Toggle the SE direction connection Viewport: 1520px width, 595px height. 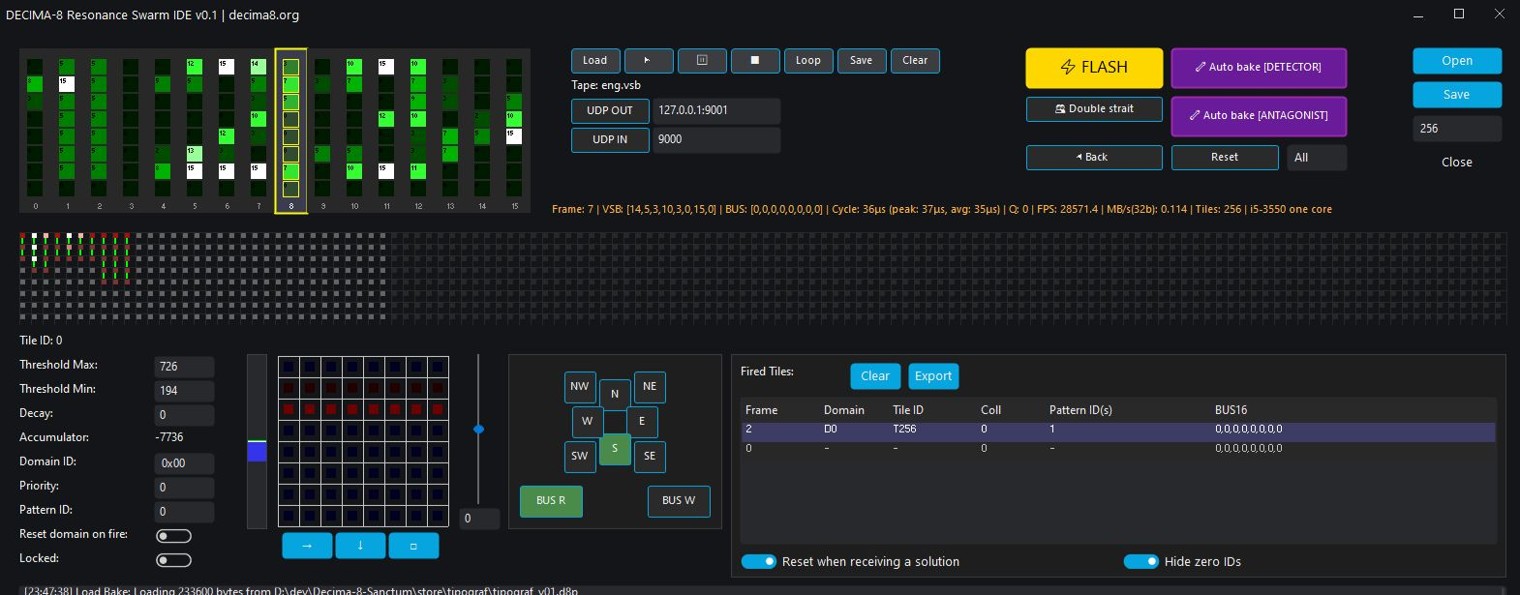point(650,456)
